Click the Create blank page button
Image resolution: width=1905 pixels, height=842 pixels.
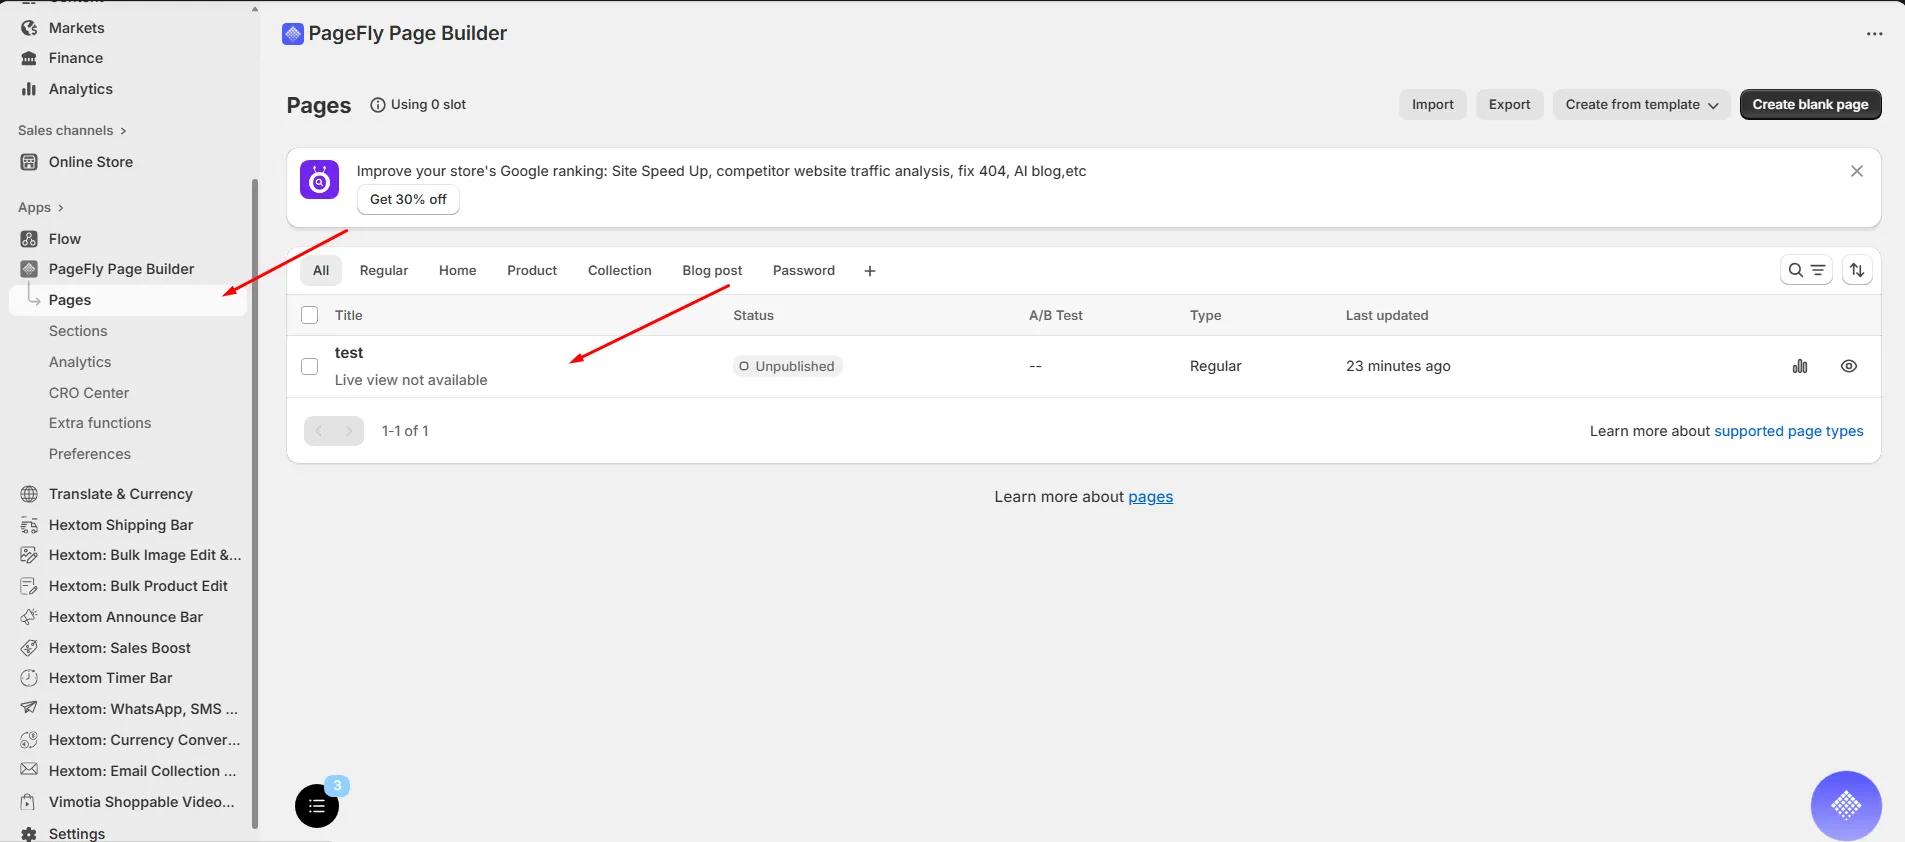1810,104
